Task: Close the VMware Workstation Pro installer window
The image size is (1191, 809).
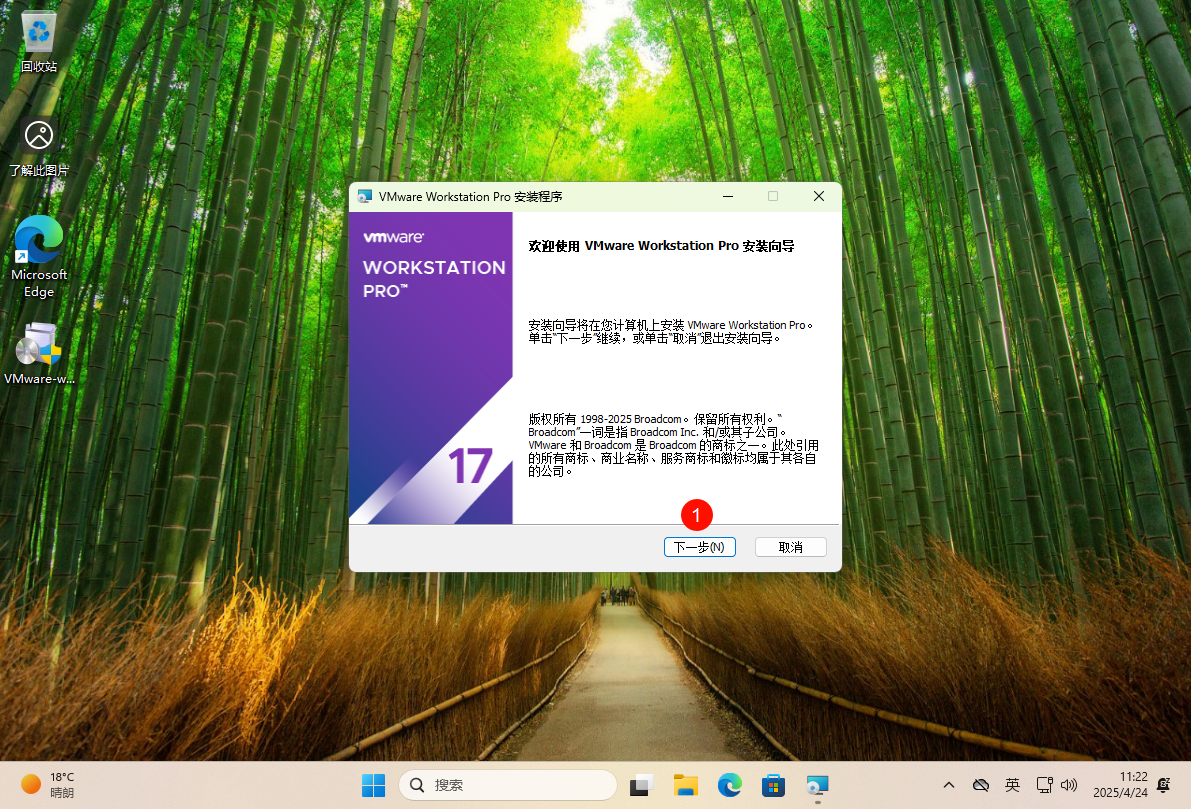Action: (819, 196)
